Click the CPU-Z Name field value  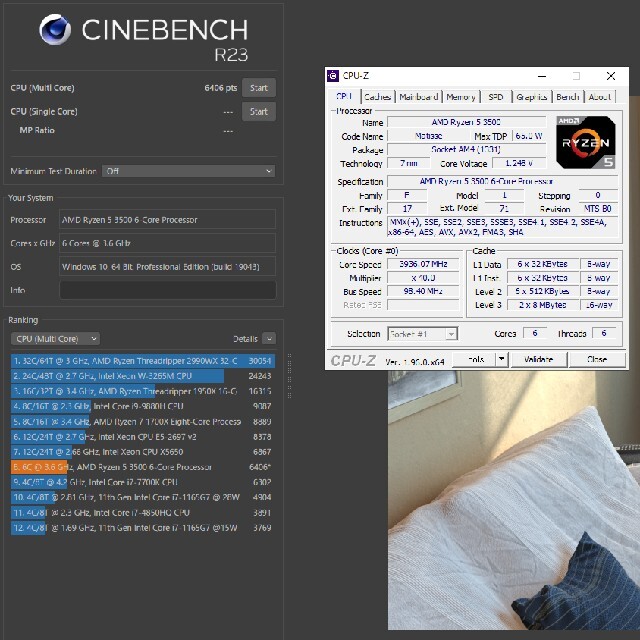point(466,122)
